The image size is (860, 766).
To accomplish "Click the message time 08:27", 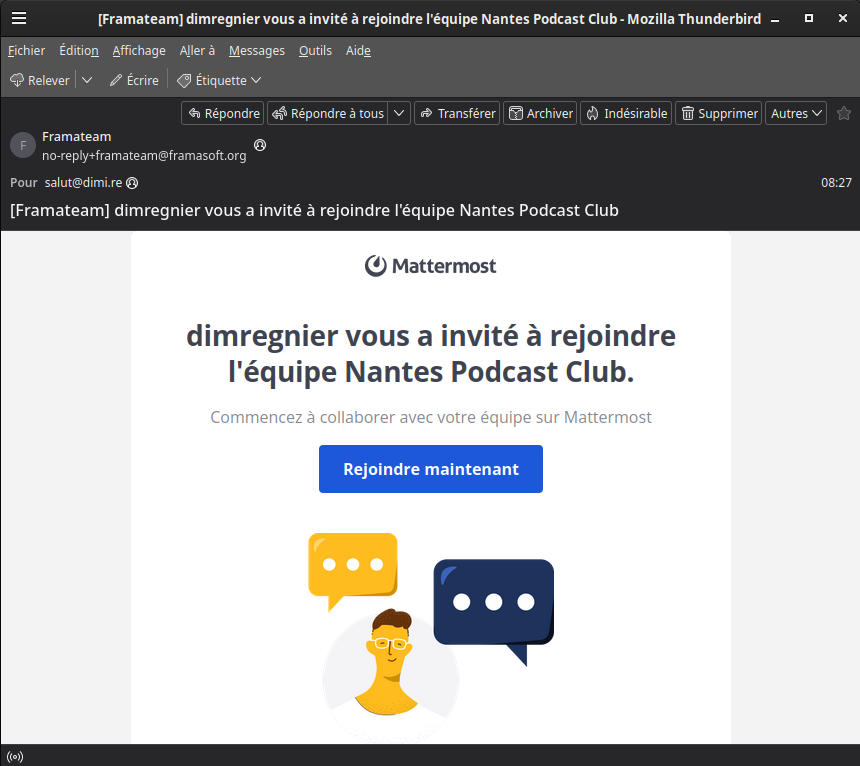I will pos(836,183).
